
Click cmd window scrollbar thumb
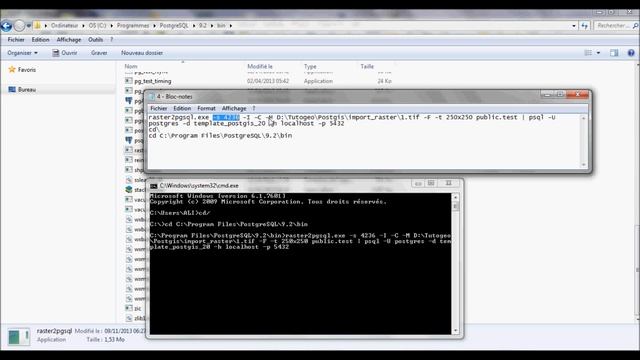click(456, 206)
